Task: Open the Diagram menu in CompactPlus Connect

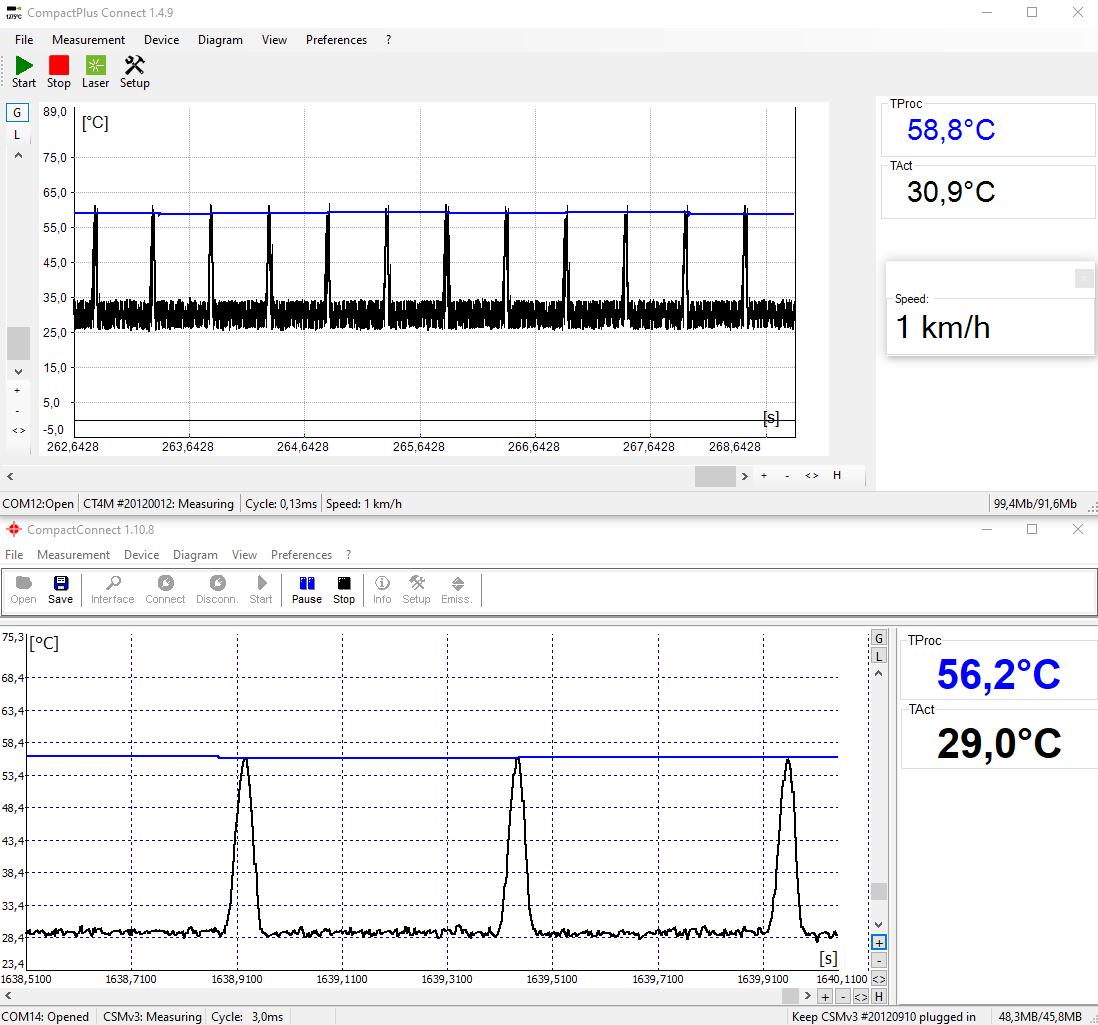Action: (220, 40)
